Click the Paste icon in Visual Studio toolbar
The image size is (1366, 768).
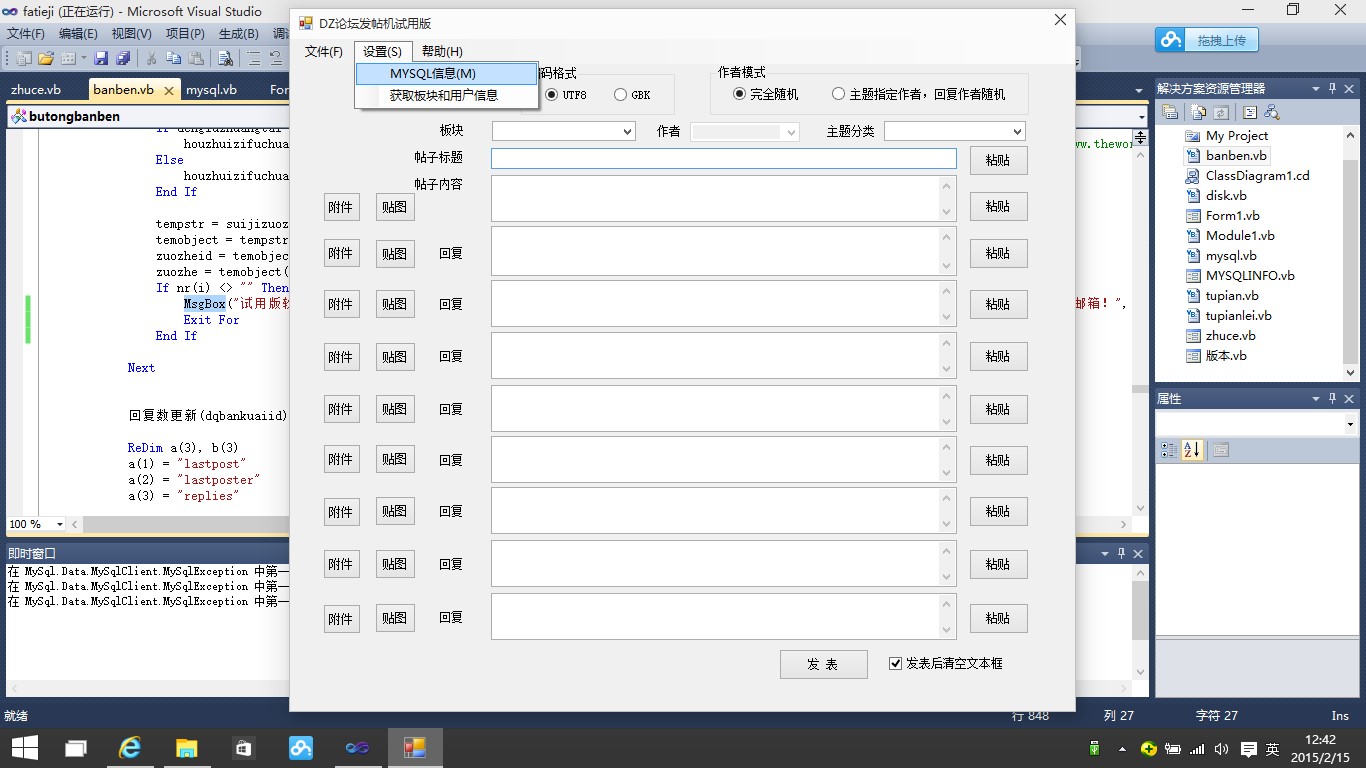196,58
